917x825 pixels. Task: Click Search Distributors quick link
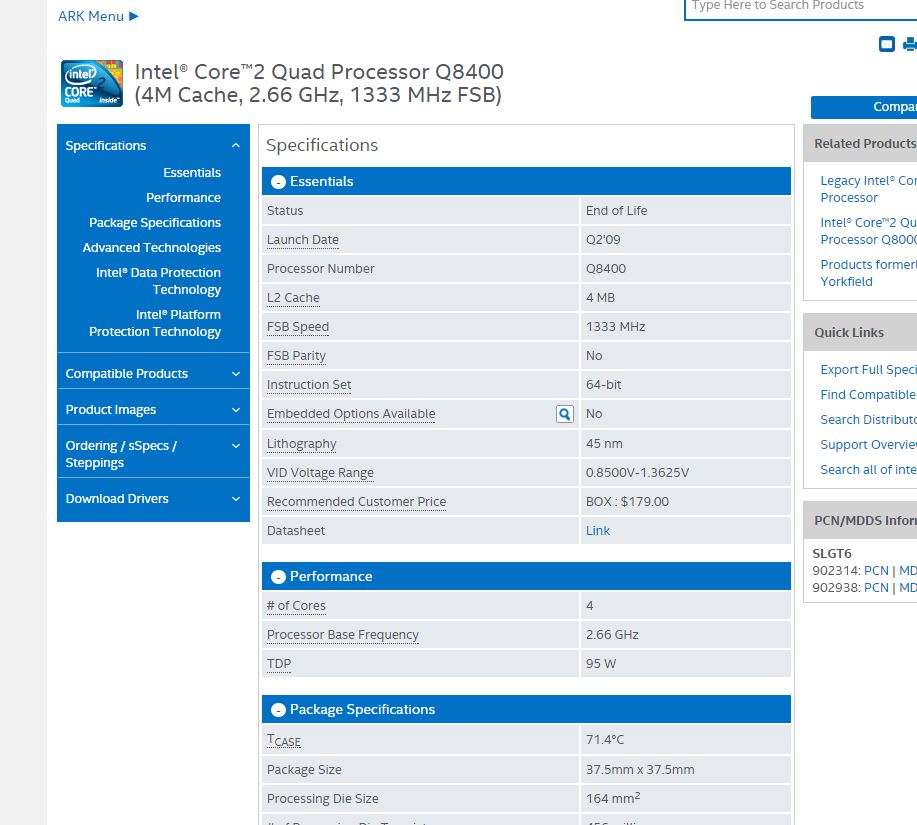point(868,420)
